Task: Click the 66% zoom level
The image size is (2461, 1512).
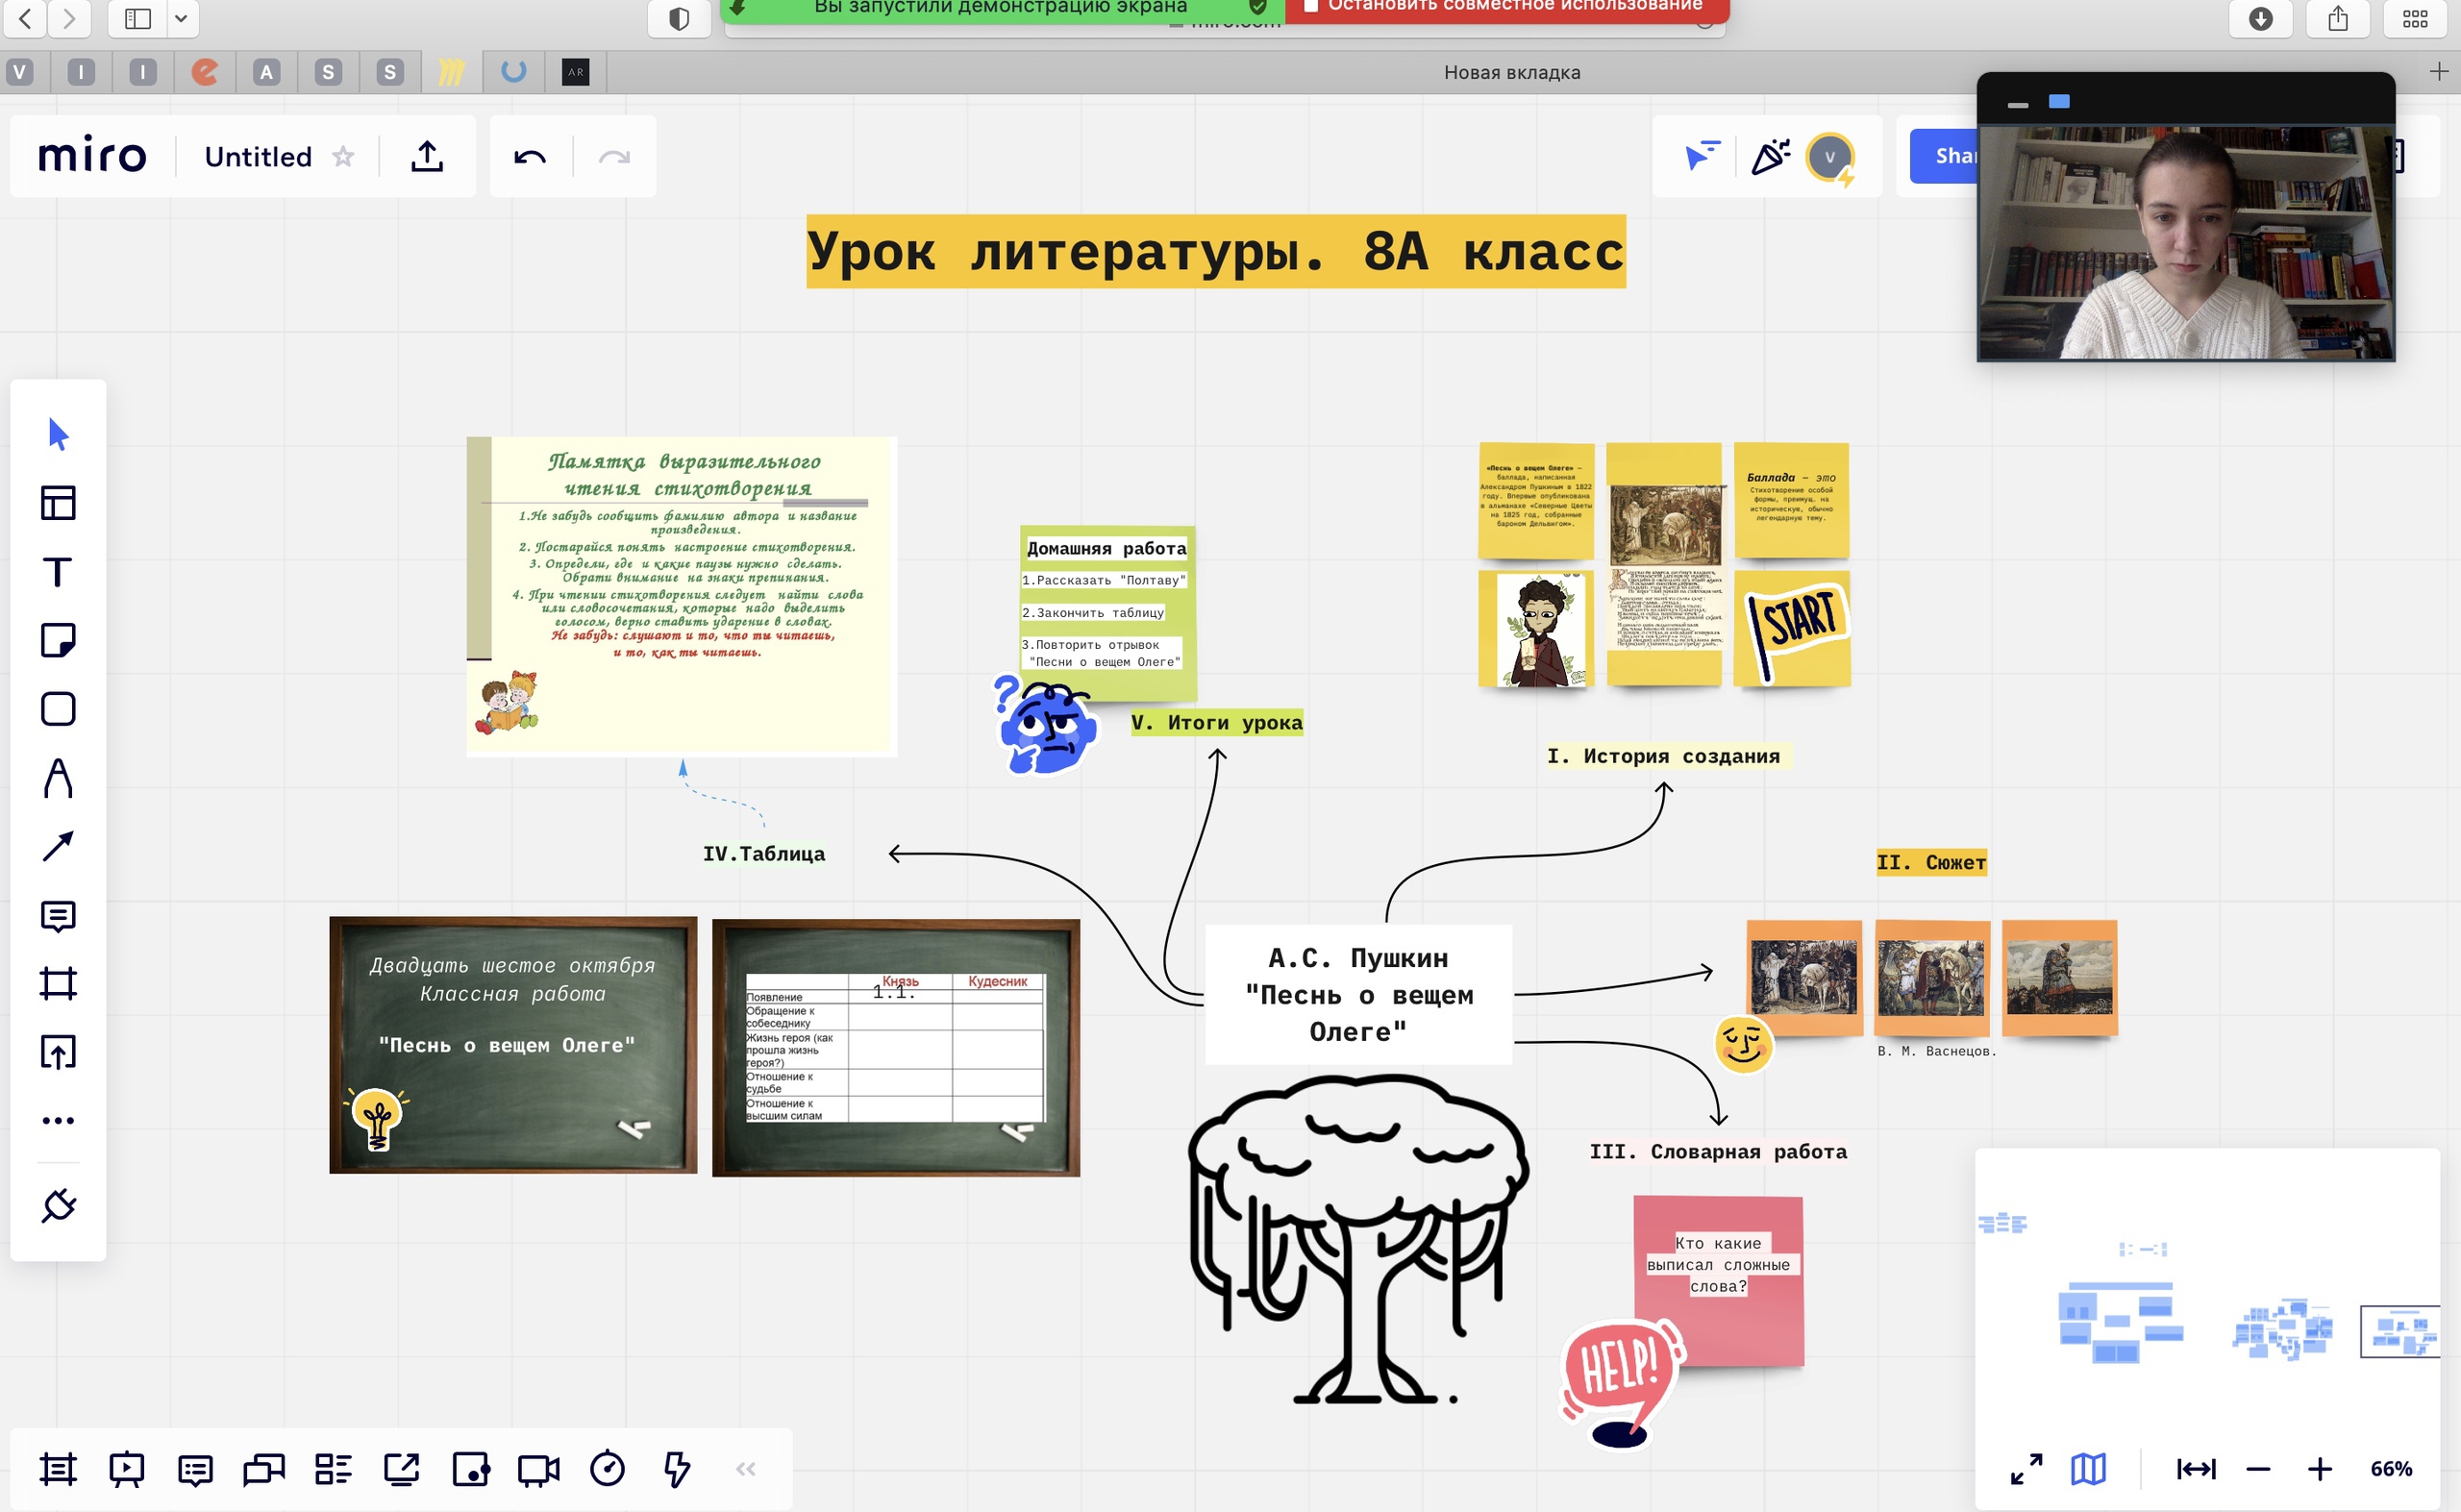Action: pyautogui.click(x=2390, y=1468)
